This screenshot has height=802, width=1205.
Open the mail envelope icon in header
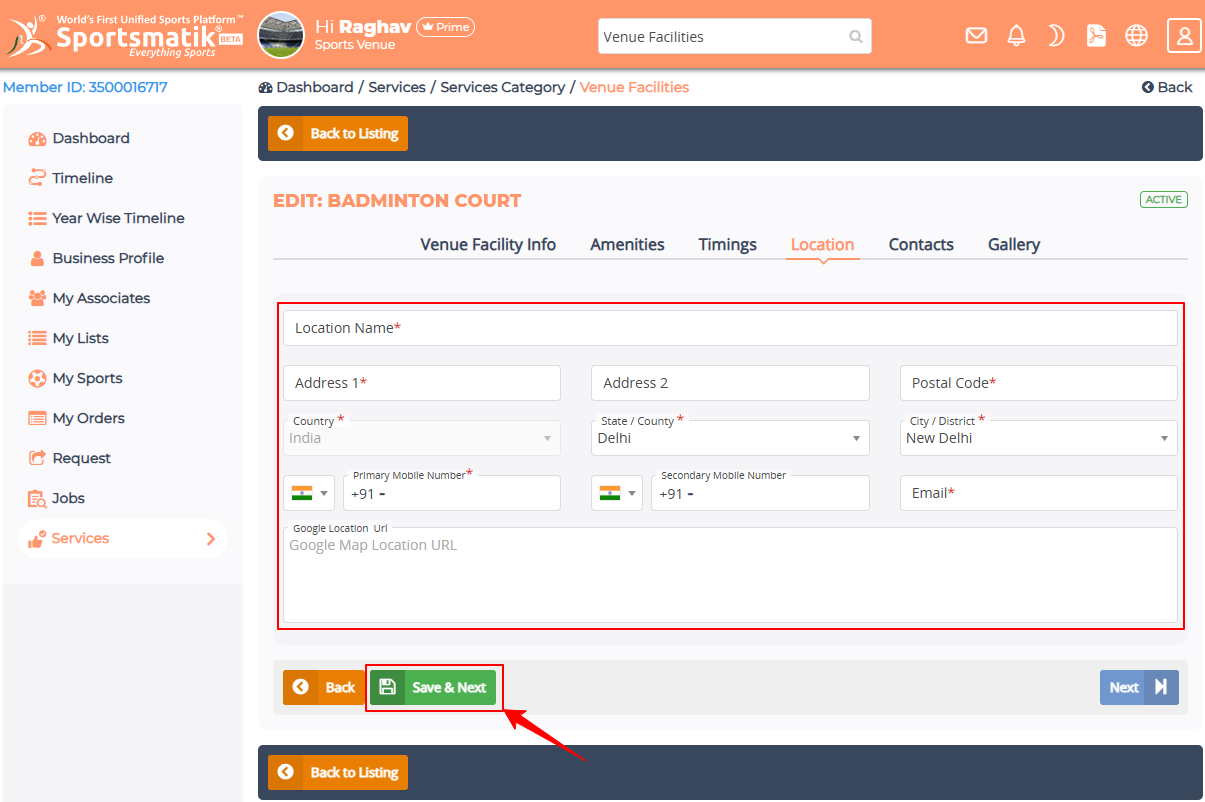[976, 36]
